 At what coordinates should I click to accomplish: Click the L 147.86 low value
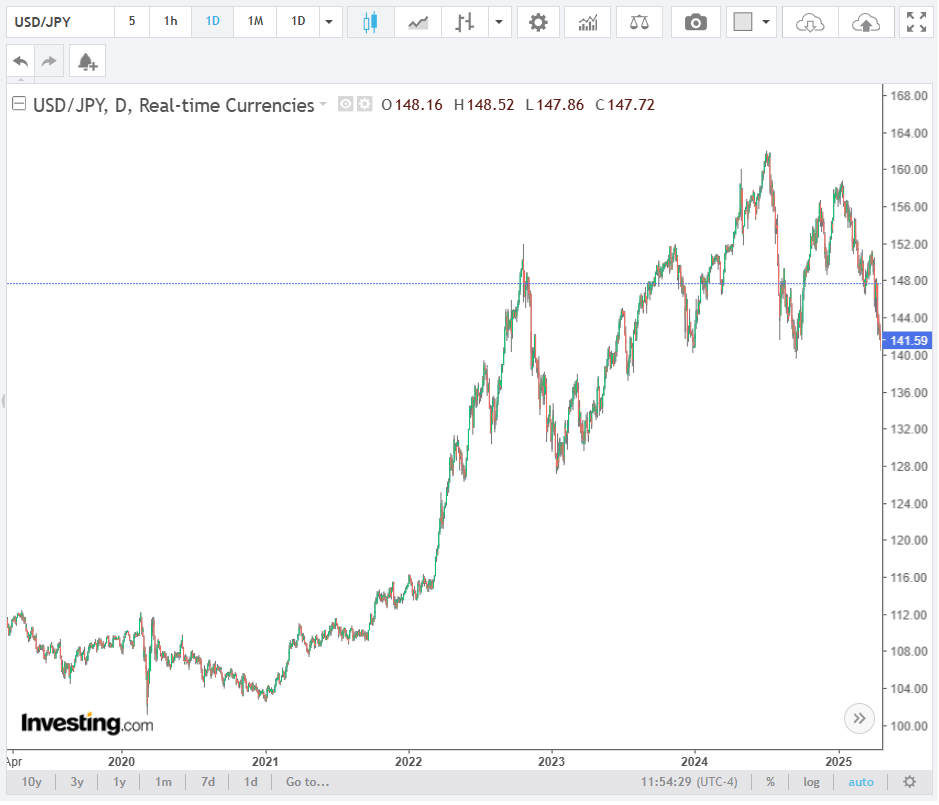(555, 105)
